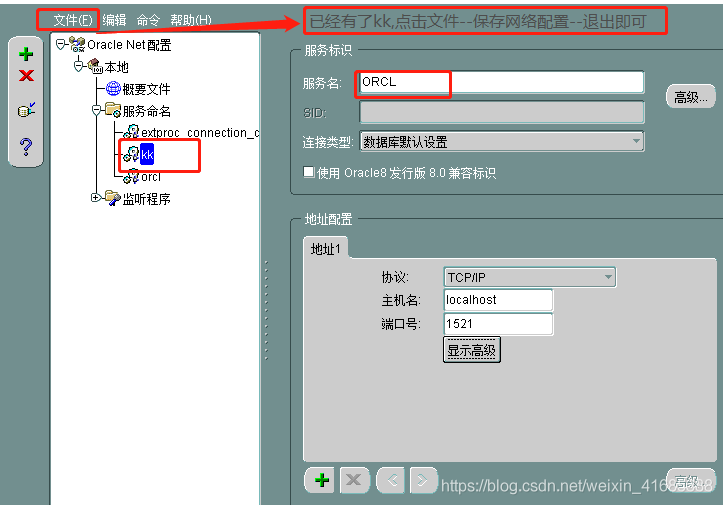Open the 编辑 menu

tap(114, 20)
